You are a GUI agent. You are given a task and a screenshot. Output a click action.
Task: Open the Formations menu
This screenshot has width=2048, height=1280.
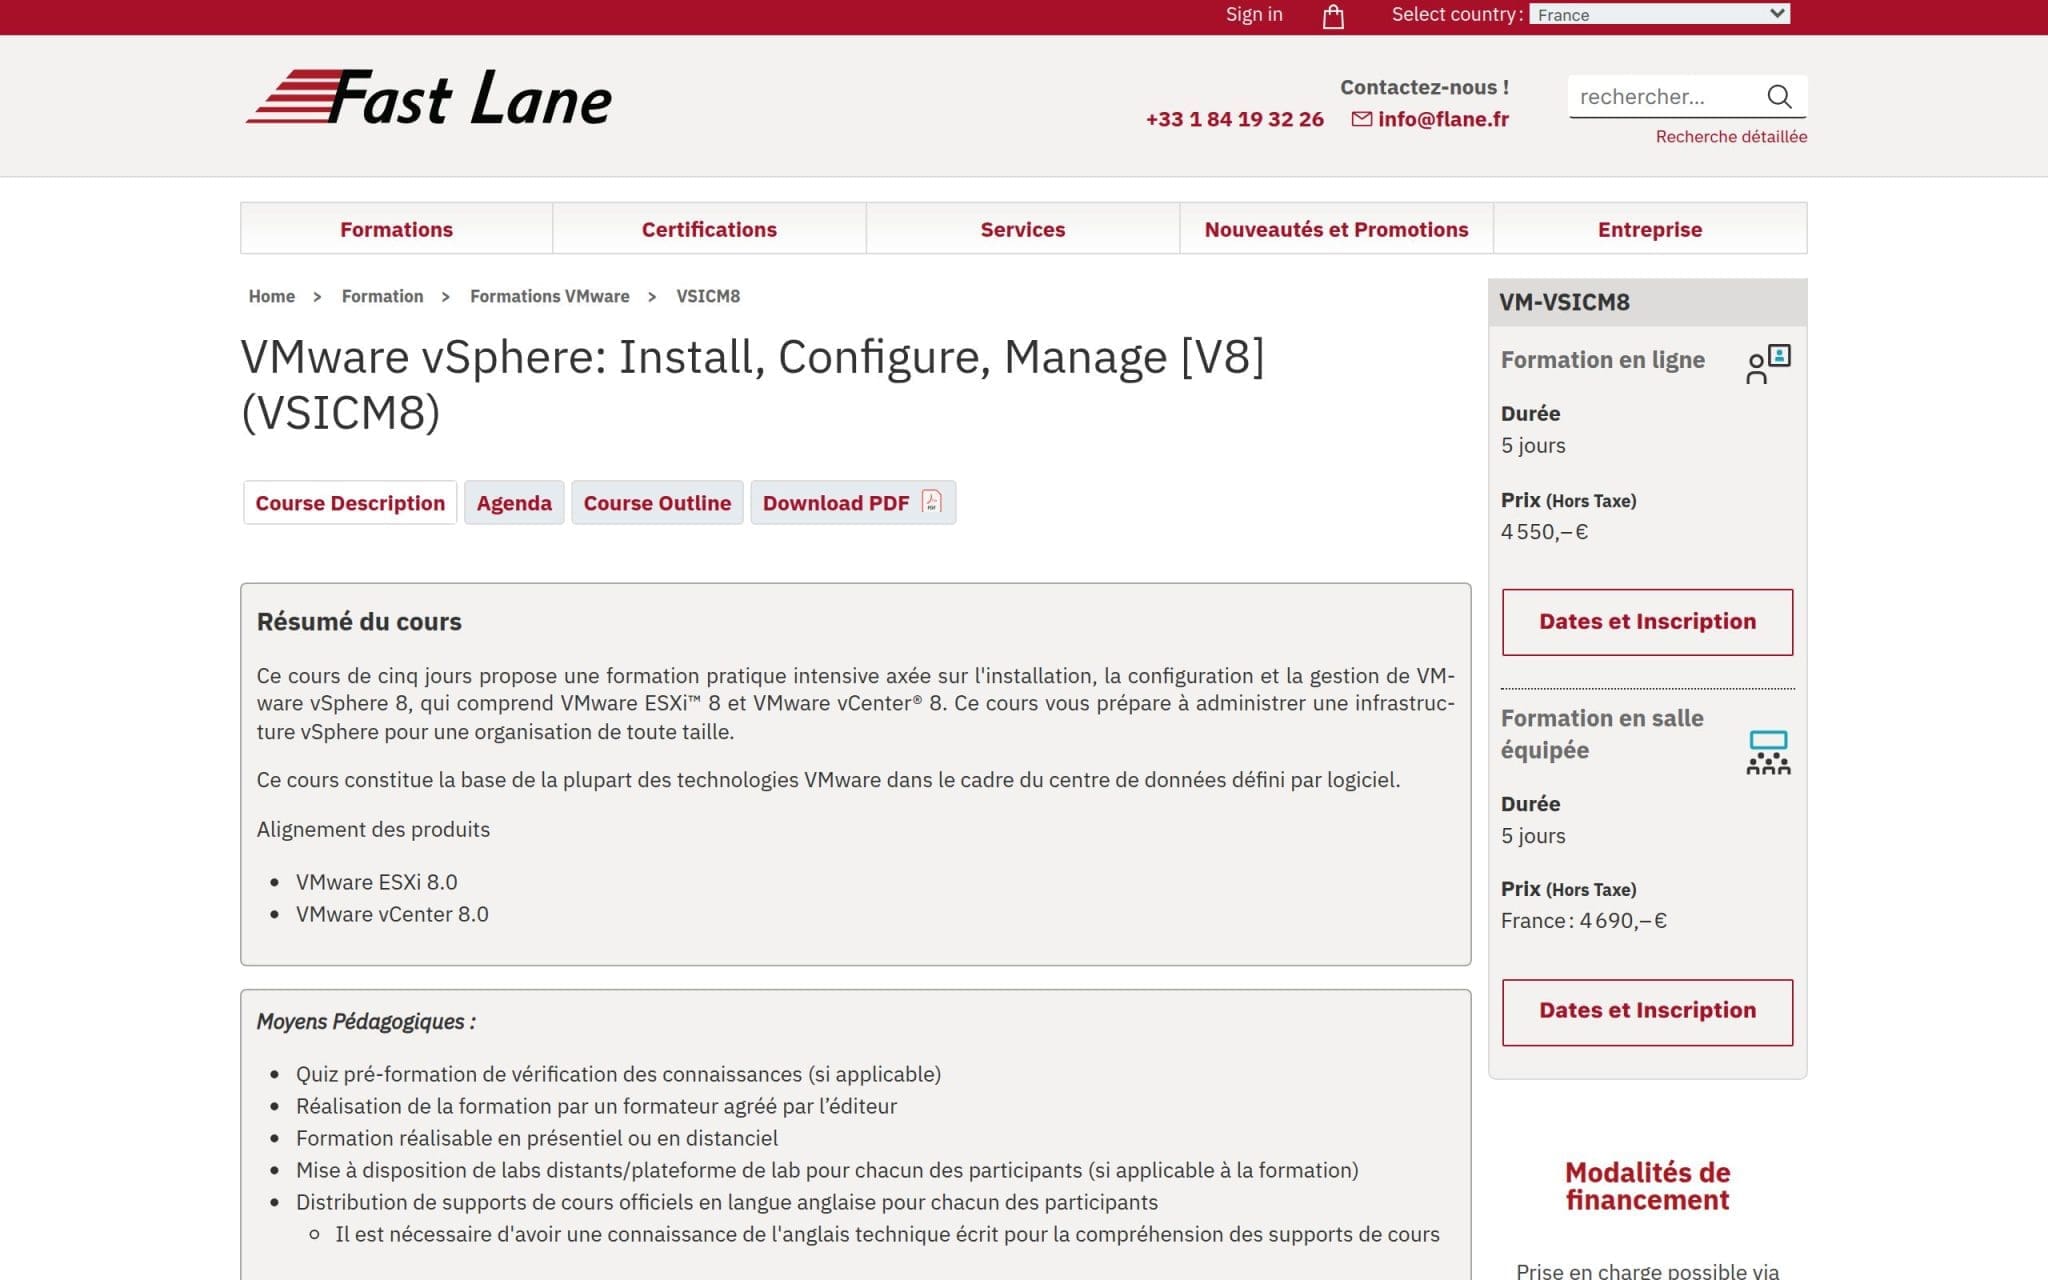396,229
